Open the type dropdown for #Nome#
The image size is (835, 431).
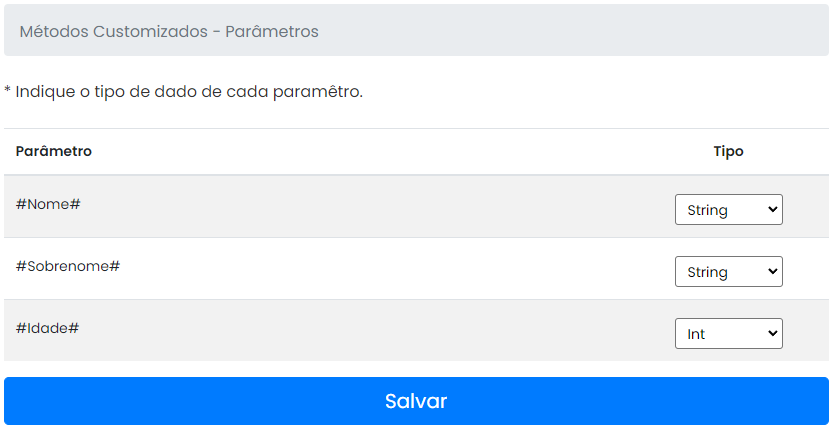[728, 210]
